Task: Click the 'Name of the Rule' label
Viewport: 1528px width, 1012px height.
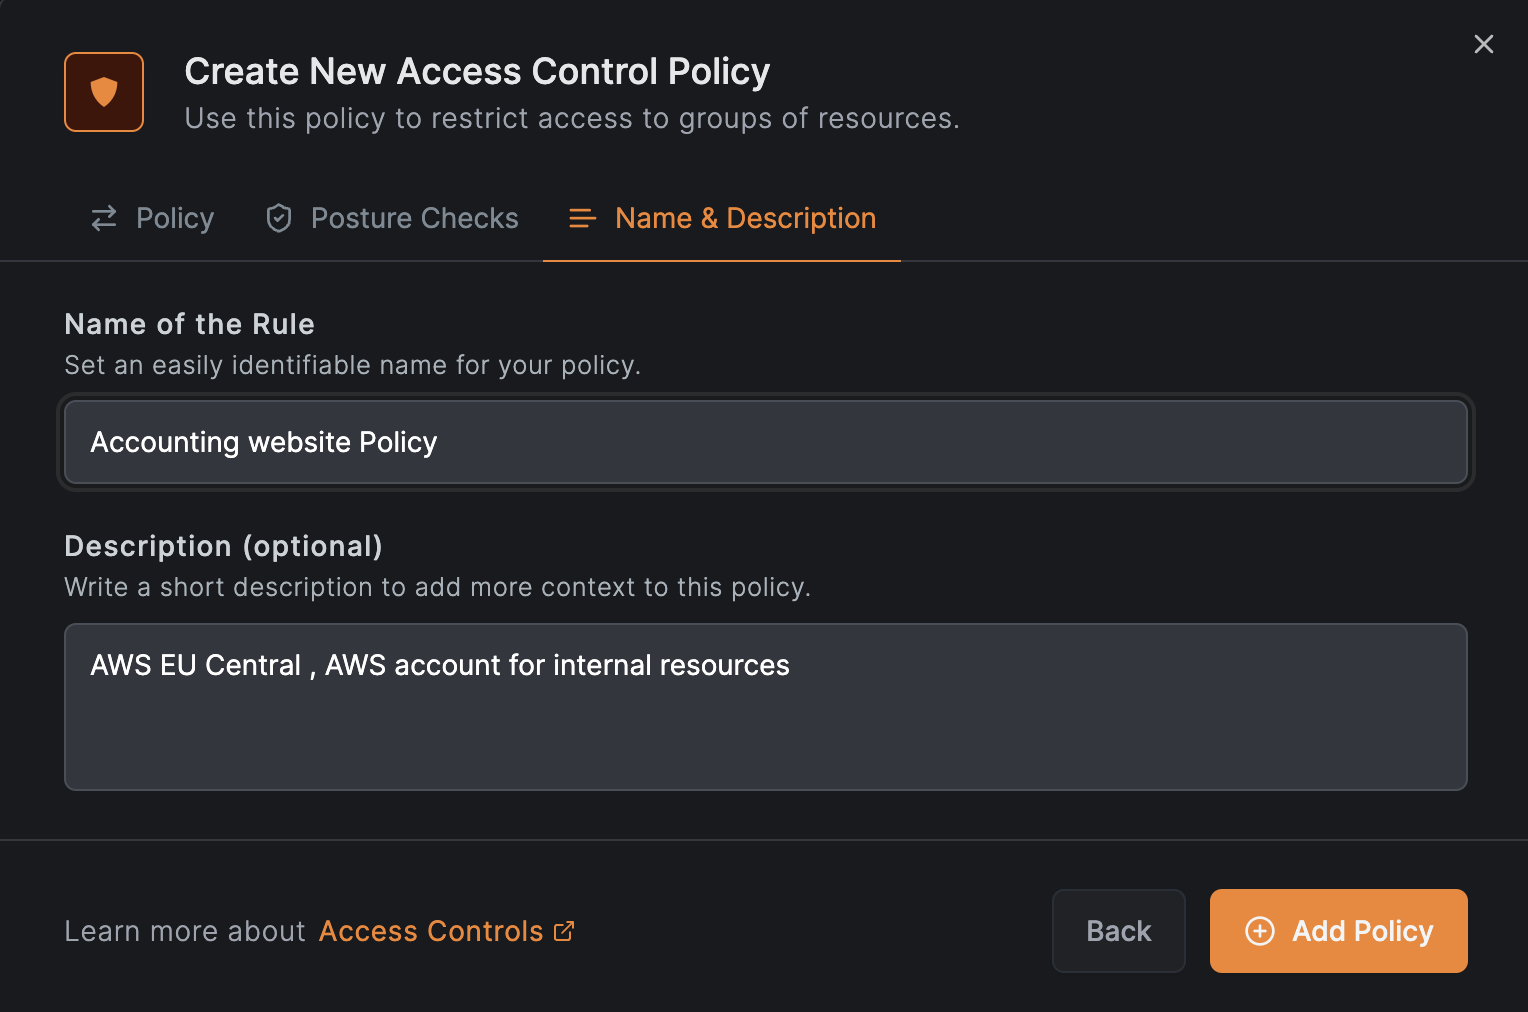Action: coord(190,324)
